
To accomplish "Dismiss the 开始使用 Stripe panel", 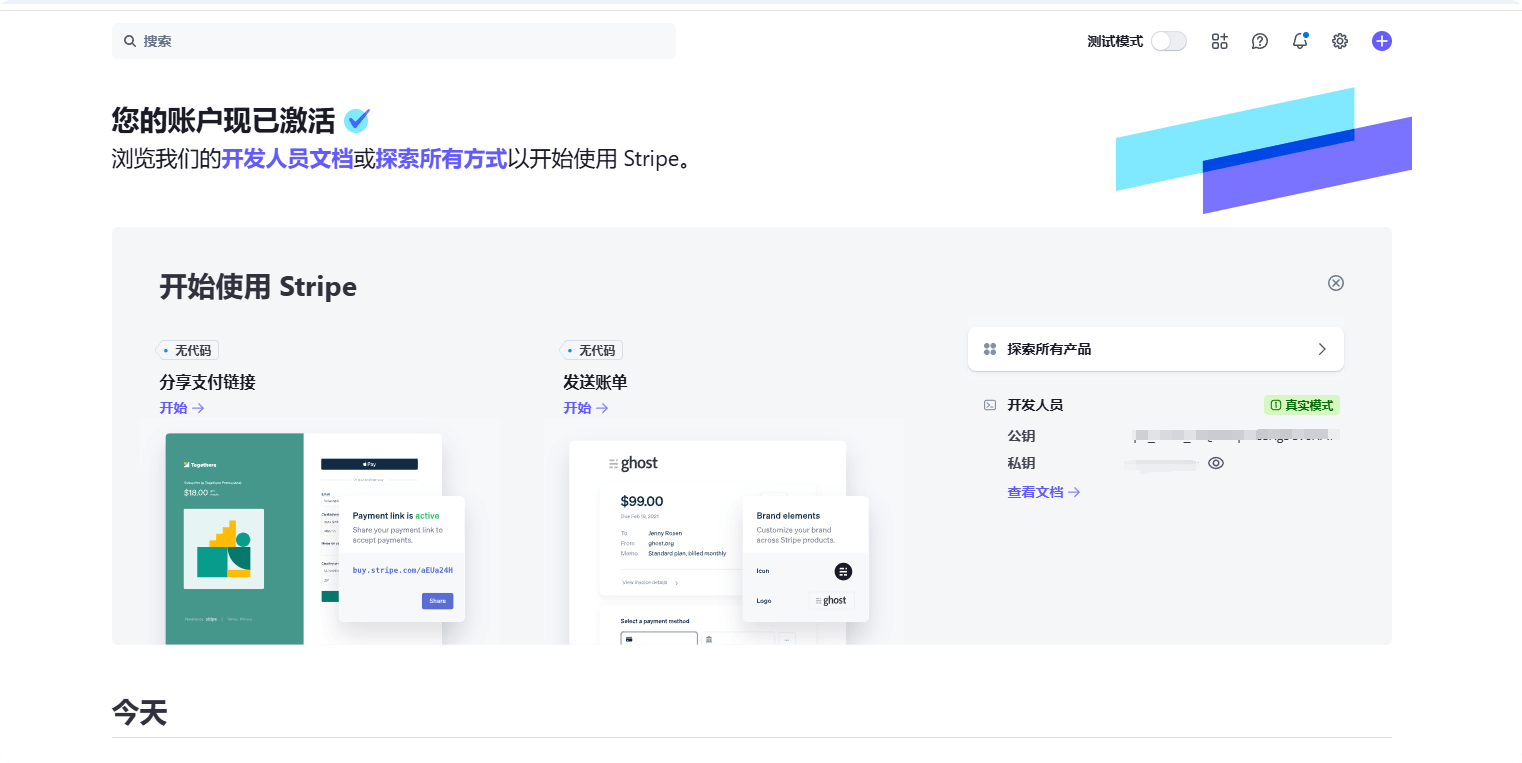I will click(x=1335, y=283).
